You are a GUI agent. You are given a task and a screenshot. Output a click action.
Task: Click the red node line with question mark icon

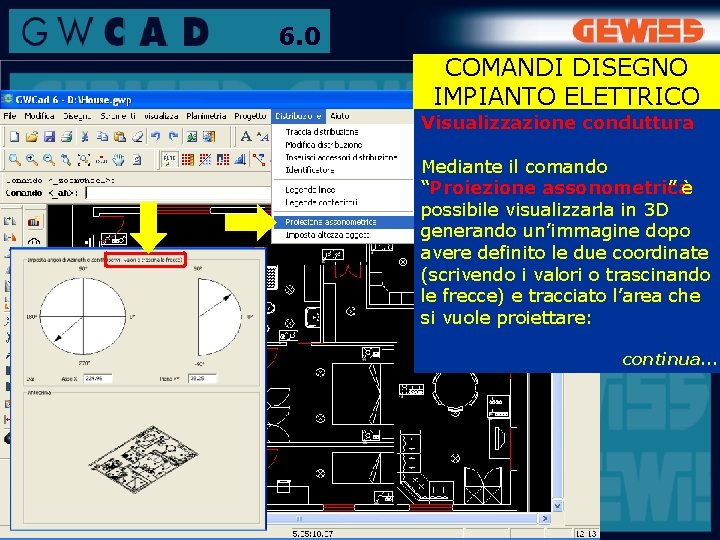click(x=259, y=159)
